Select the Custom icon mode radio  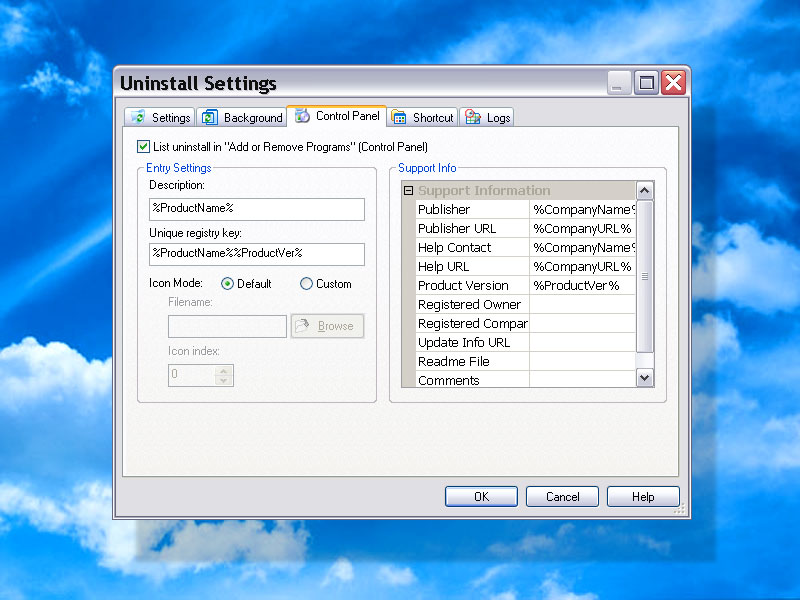(x=306, y=284)
